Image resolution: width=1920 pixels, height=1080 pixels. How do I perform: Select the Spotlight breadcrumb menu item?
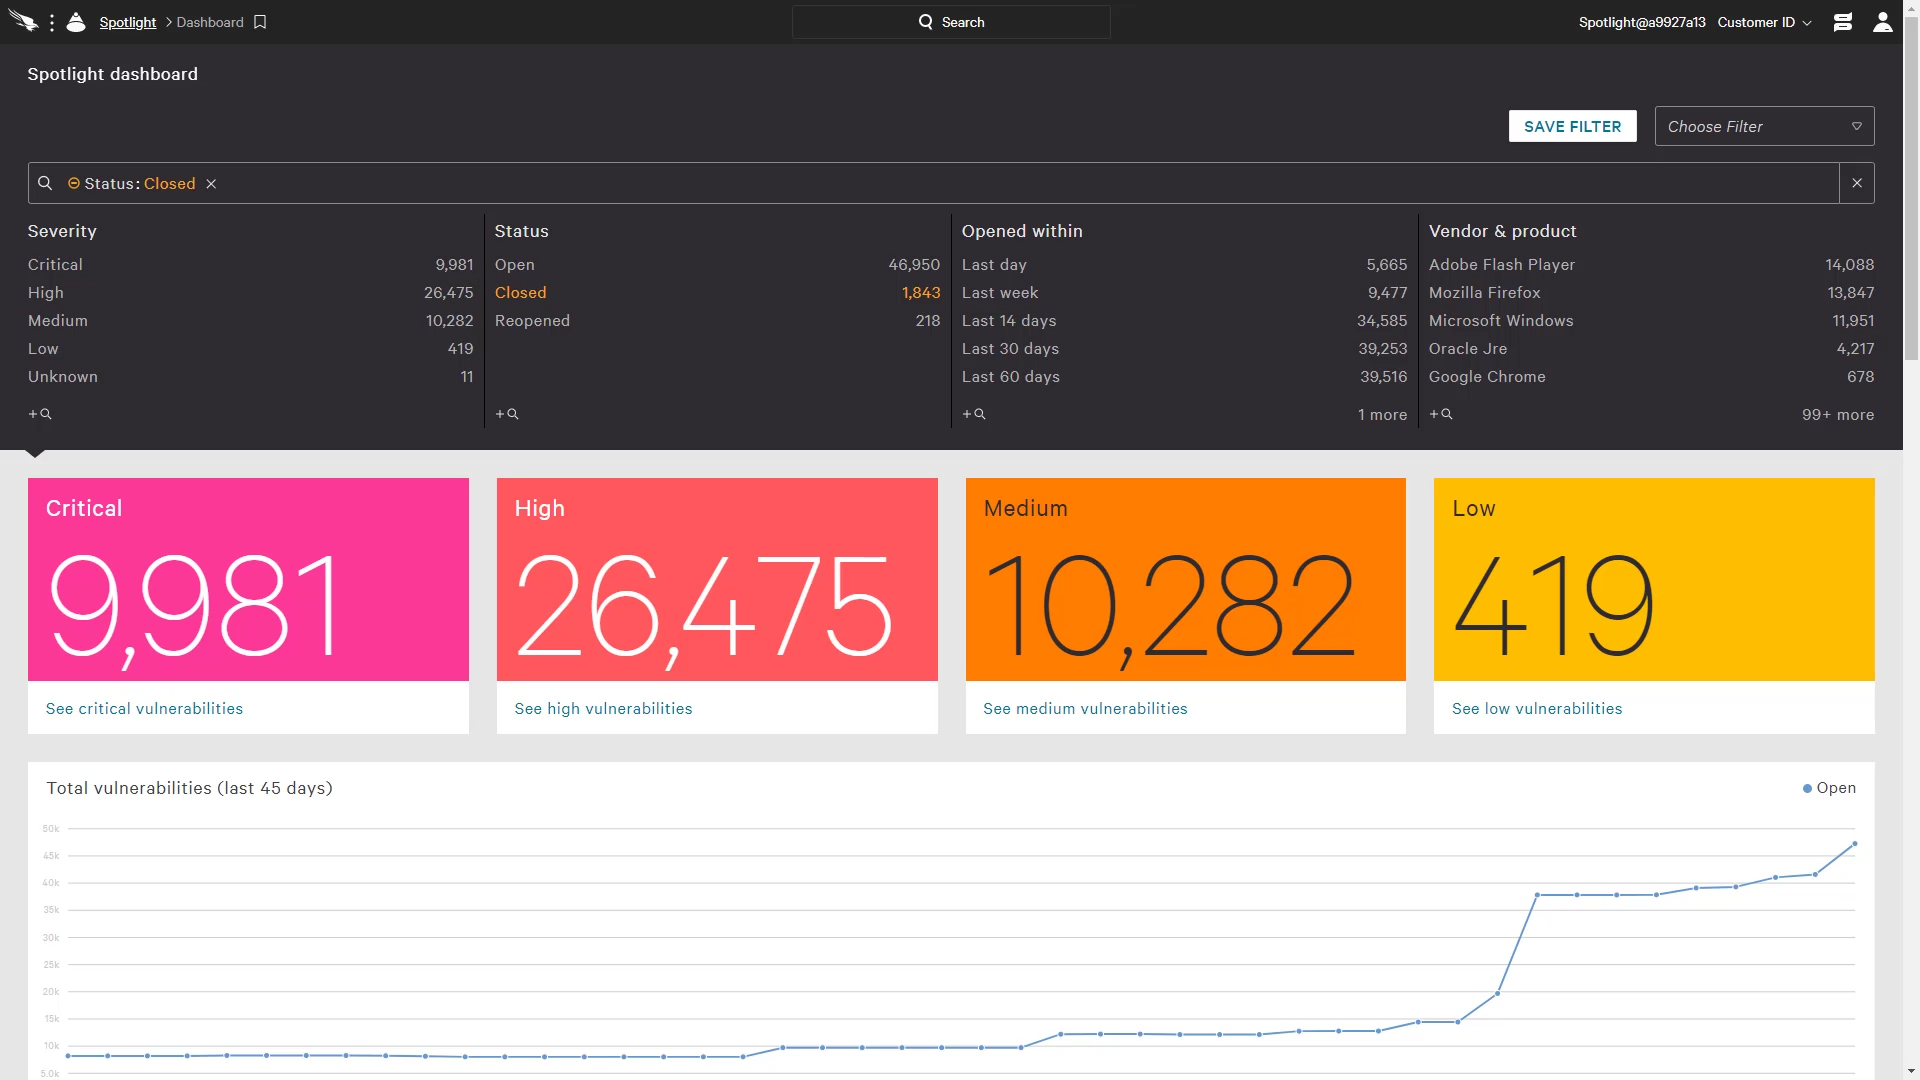point(129,21)
